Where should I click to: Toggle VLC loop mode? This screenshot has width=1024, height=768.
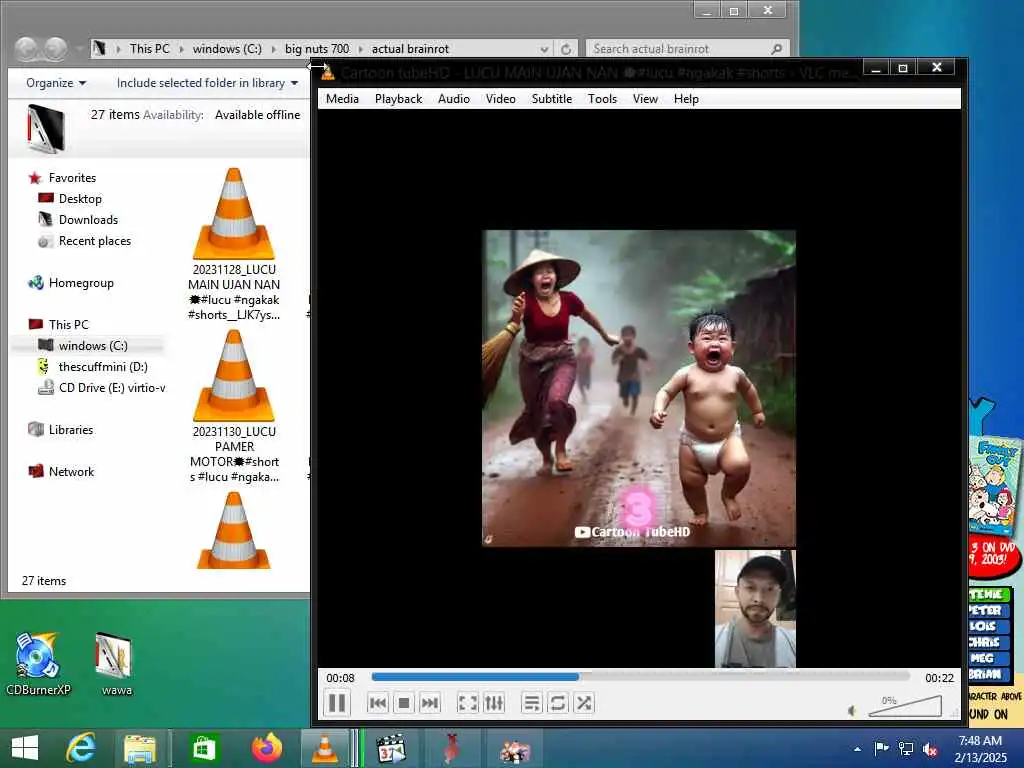pyautogui.click(x=558, y=703)
